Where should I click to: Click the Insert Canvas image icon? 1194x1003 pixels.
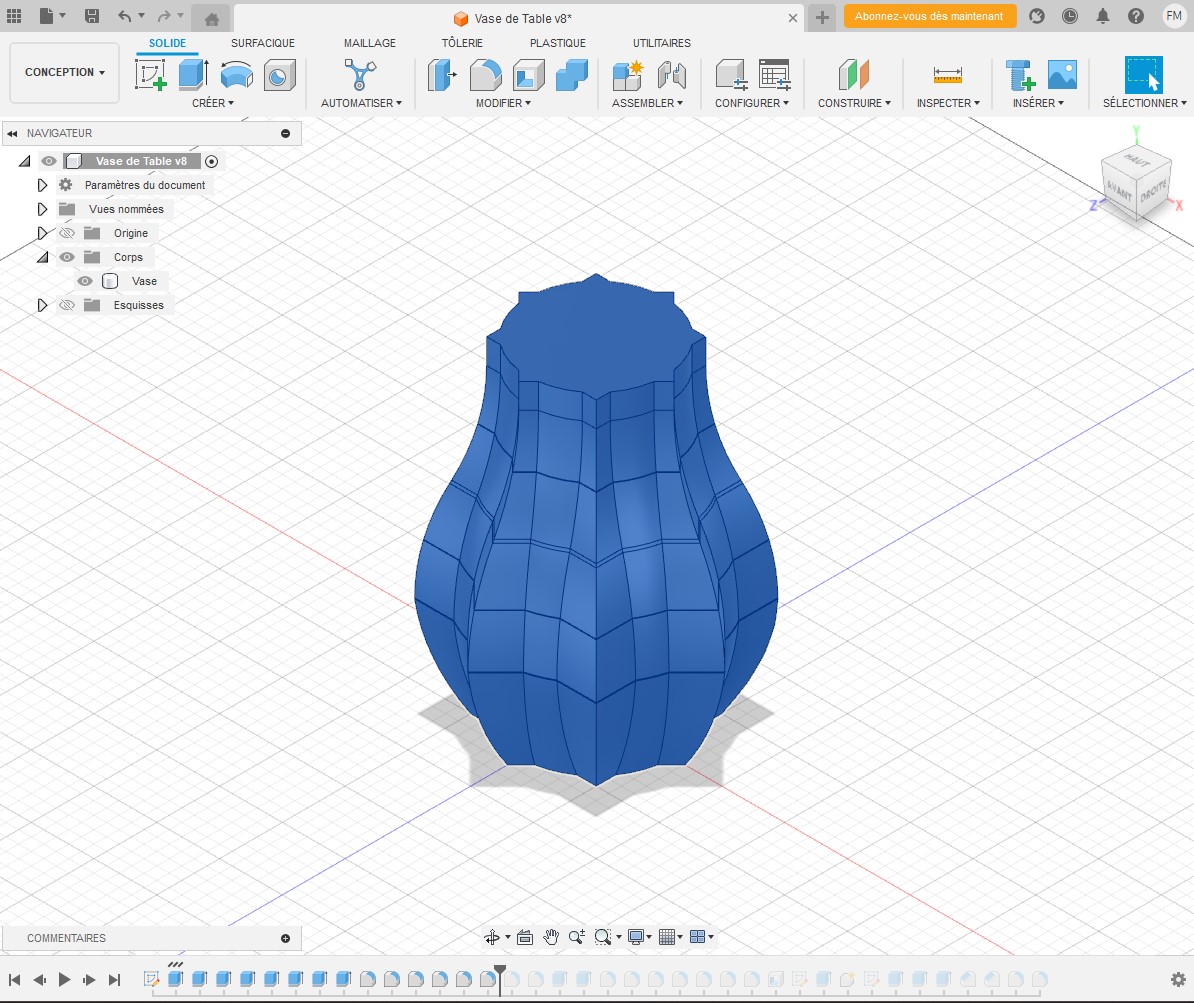(x=1061, y=75)
